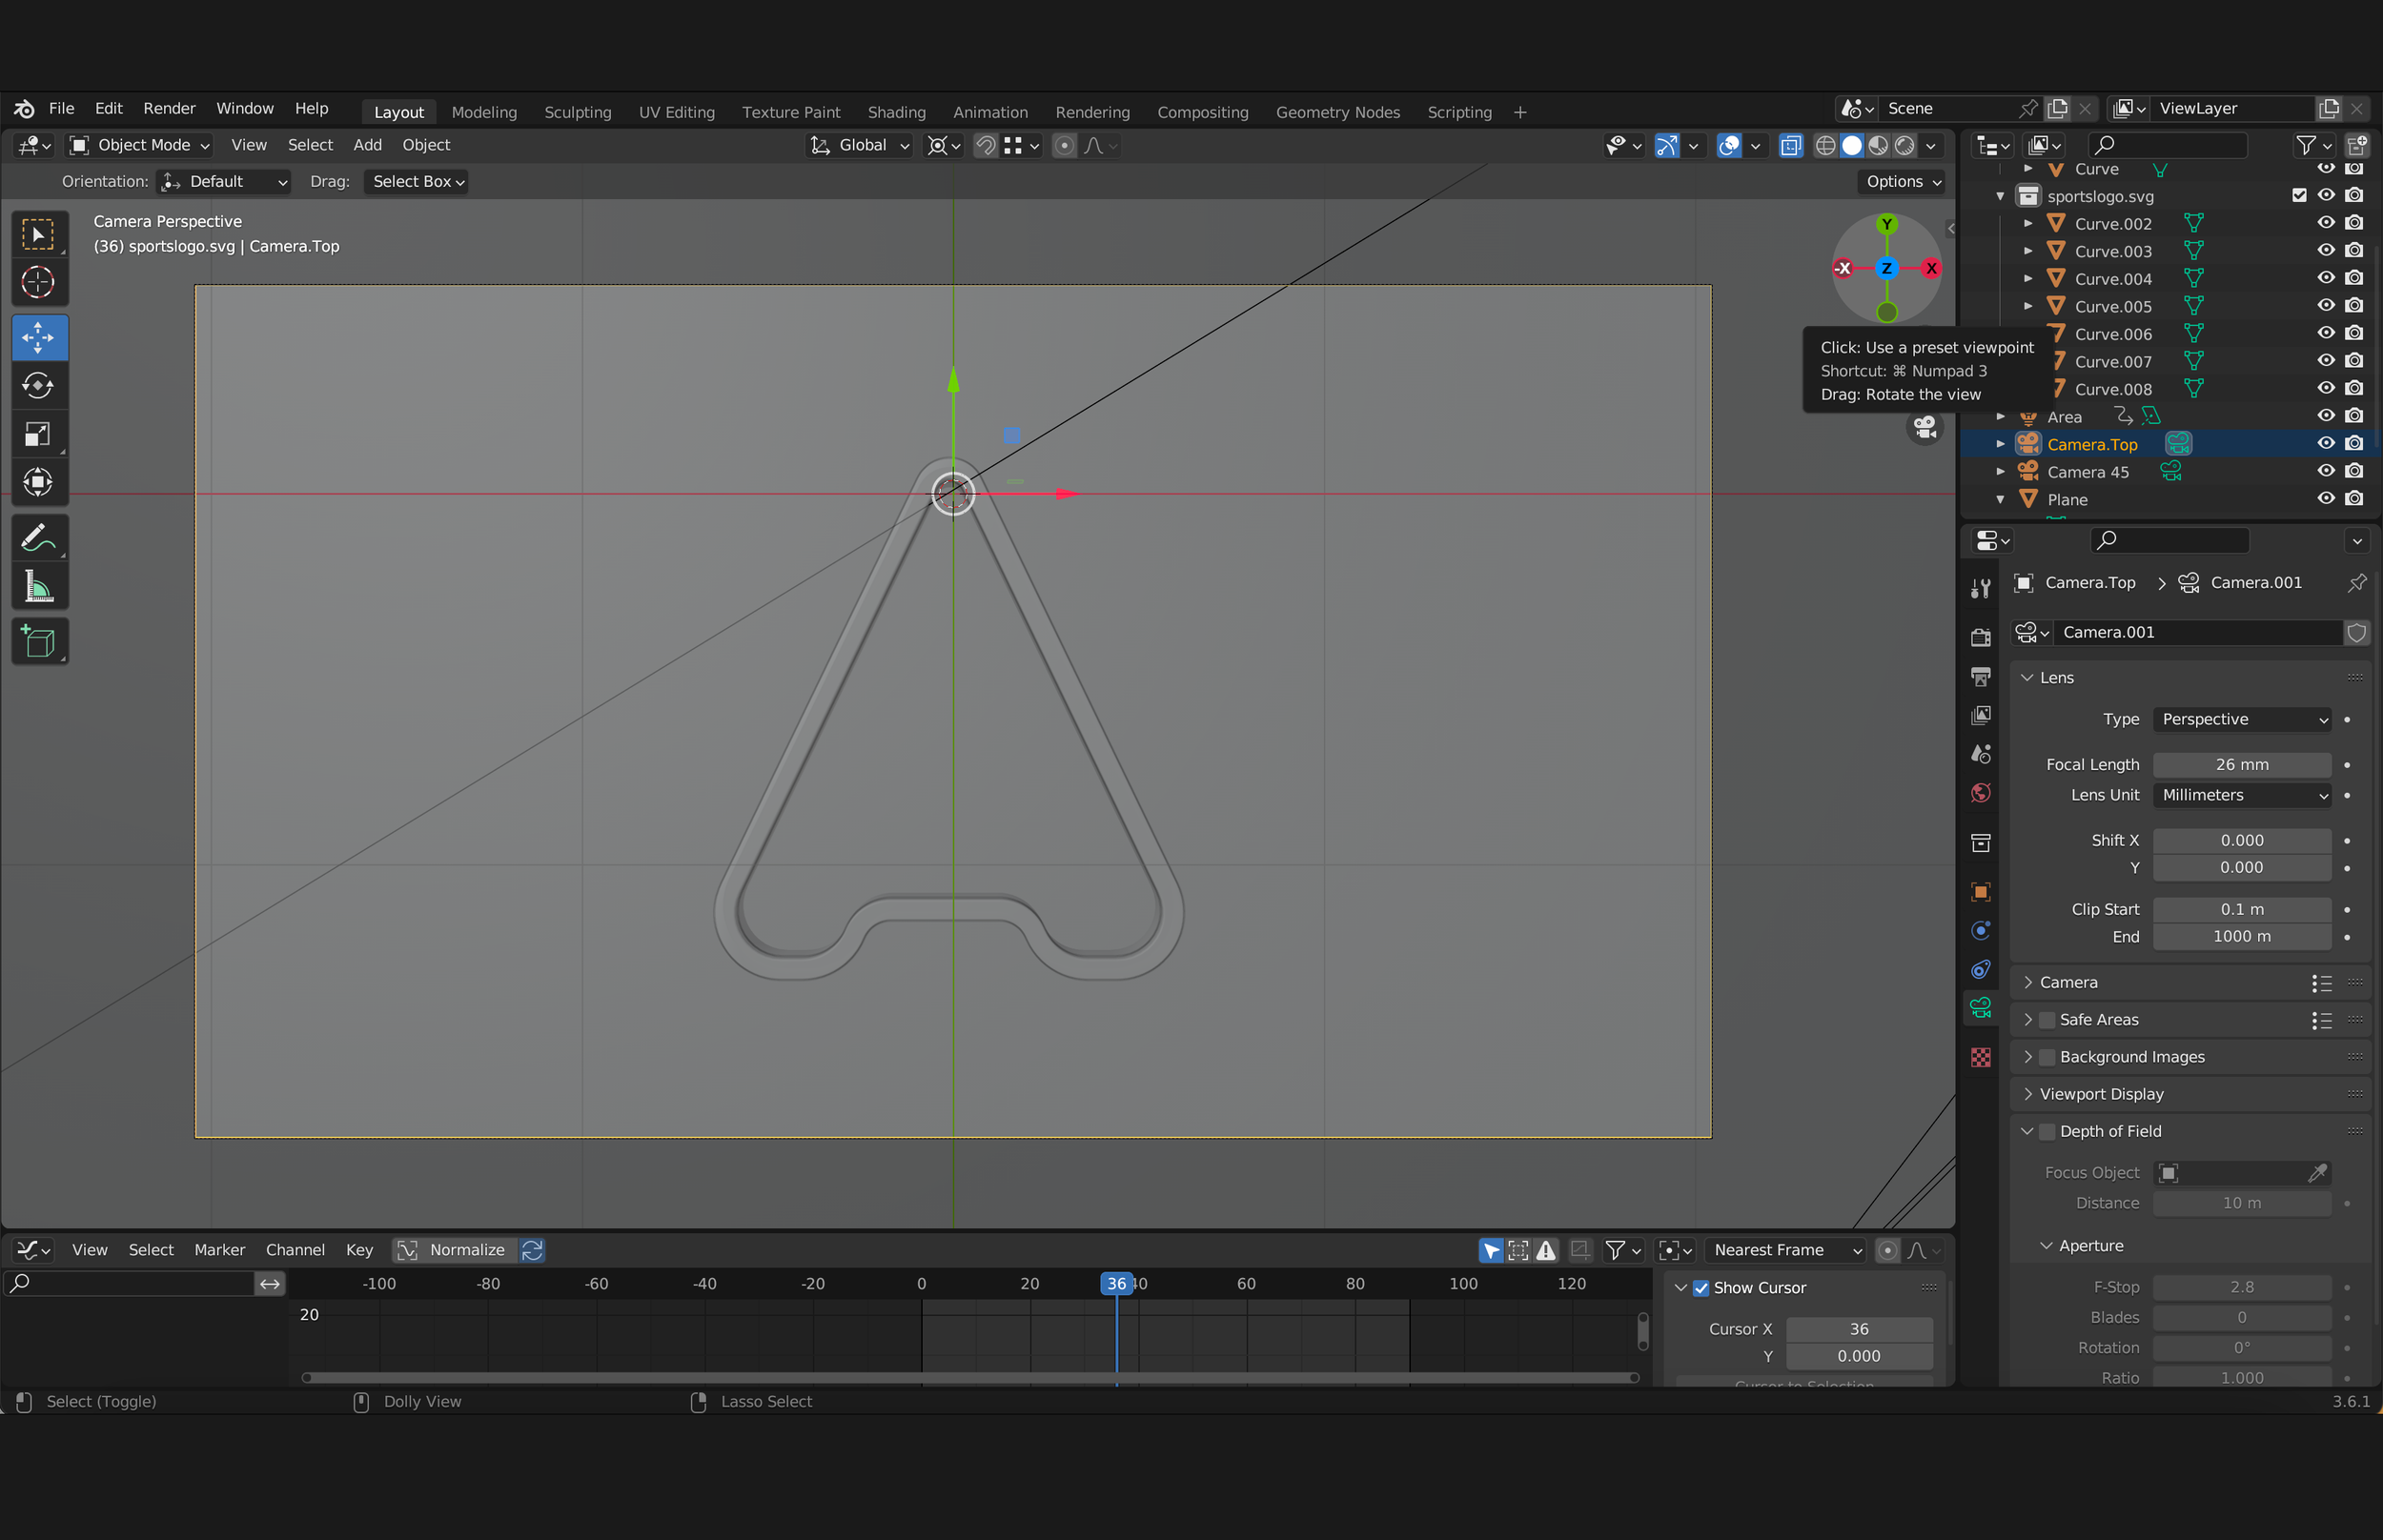Enable the Depth of Field checkbox

tap(2047, 1131)
